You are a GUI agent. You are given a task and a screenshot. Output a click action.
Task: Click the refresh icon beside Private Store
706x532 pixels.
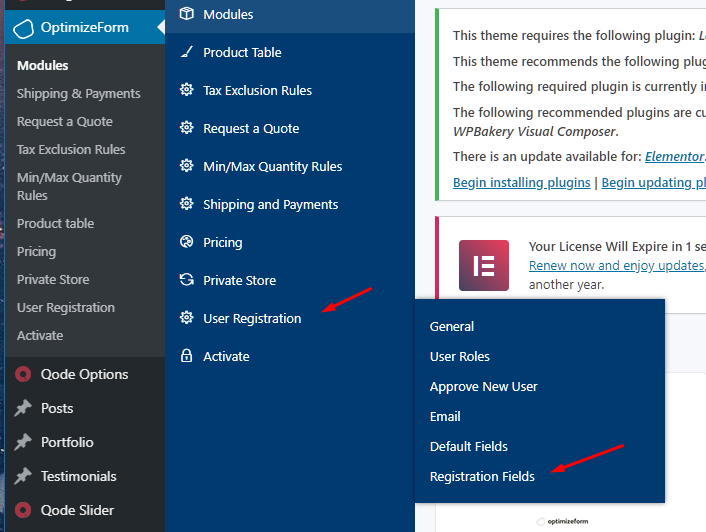click(x=186, y=280)
